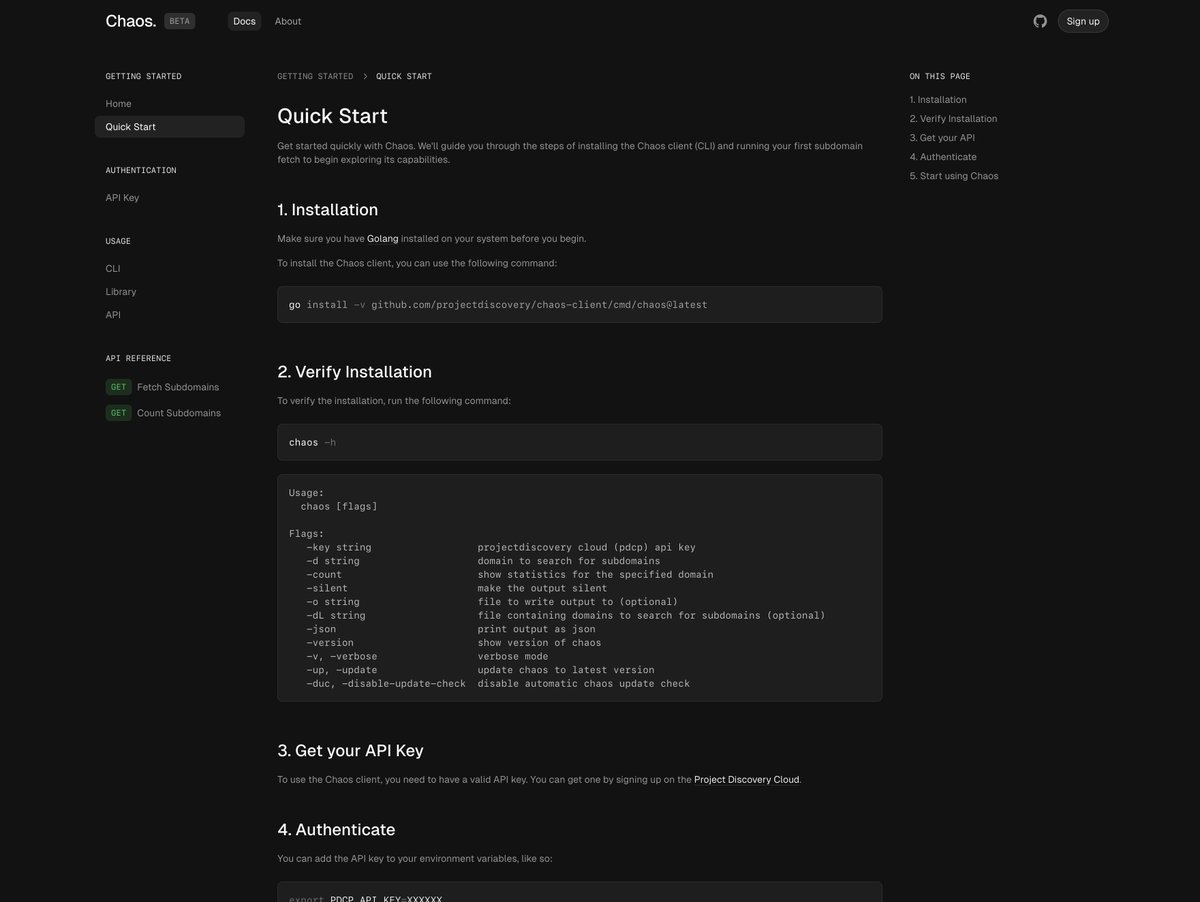Click the go install command code block

tap(580, 305)
